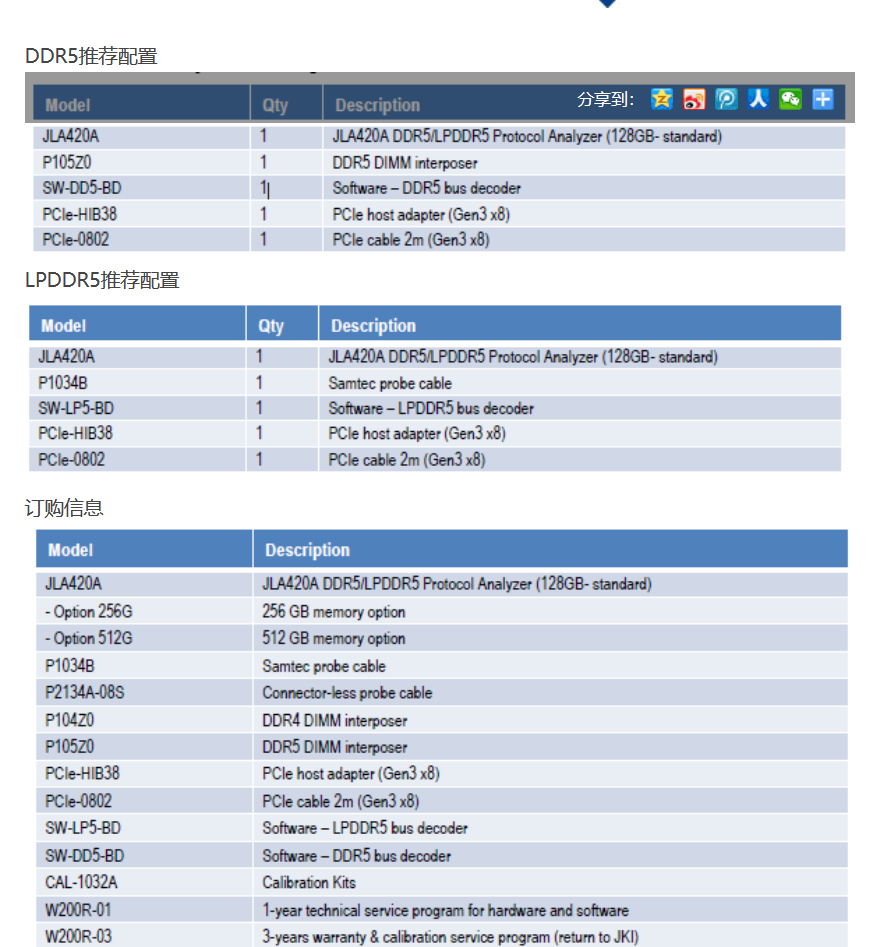Click the quantity for SW-DD5-BD in DDR5 table
This screenshot has height=947, width=881.
(263, 188)
